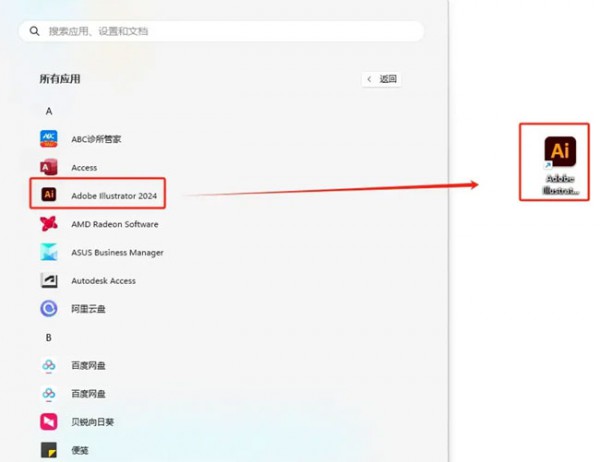The width and height of the screenshot is (600, 462).
Task: Click the ABC诊所管家 app icon
Action: tap(49, 139)
